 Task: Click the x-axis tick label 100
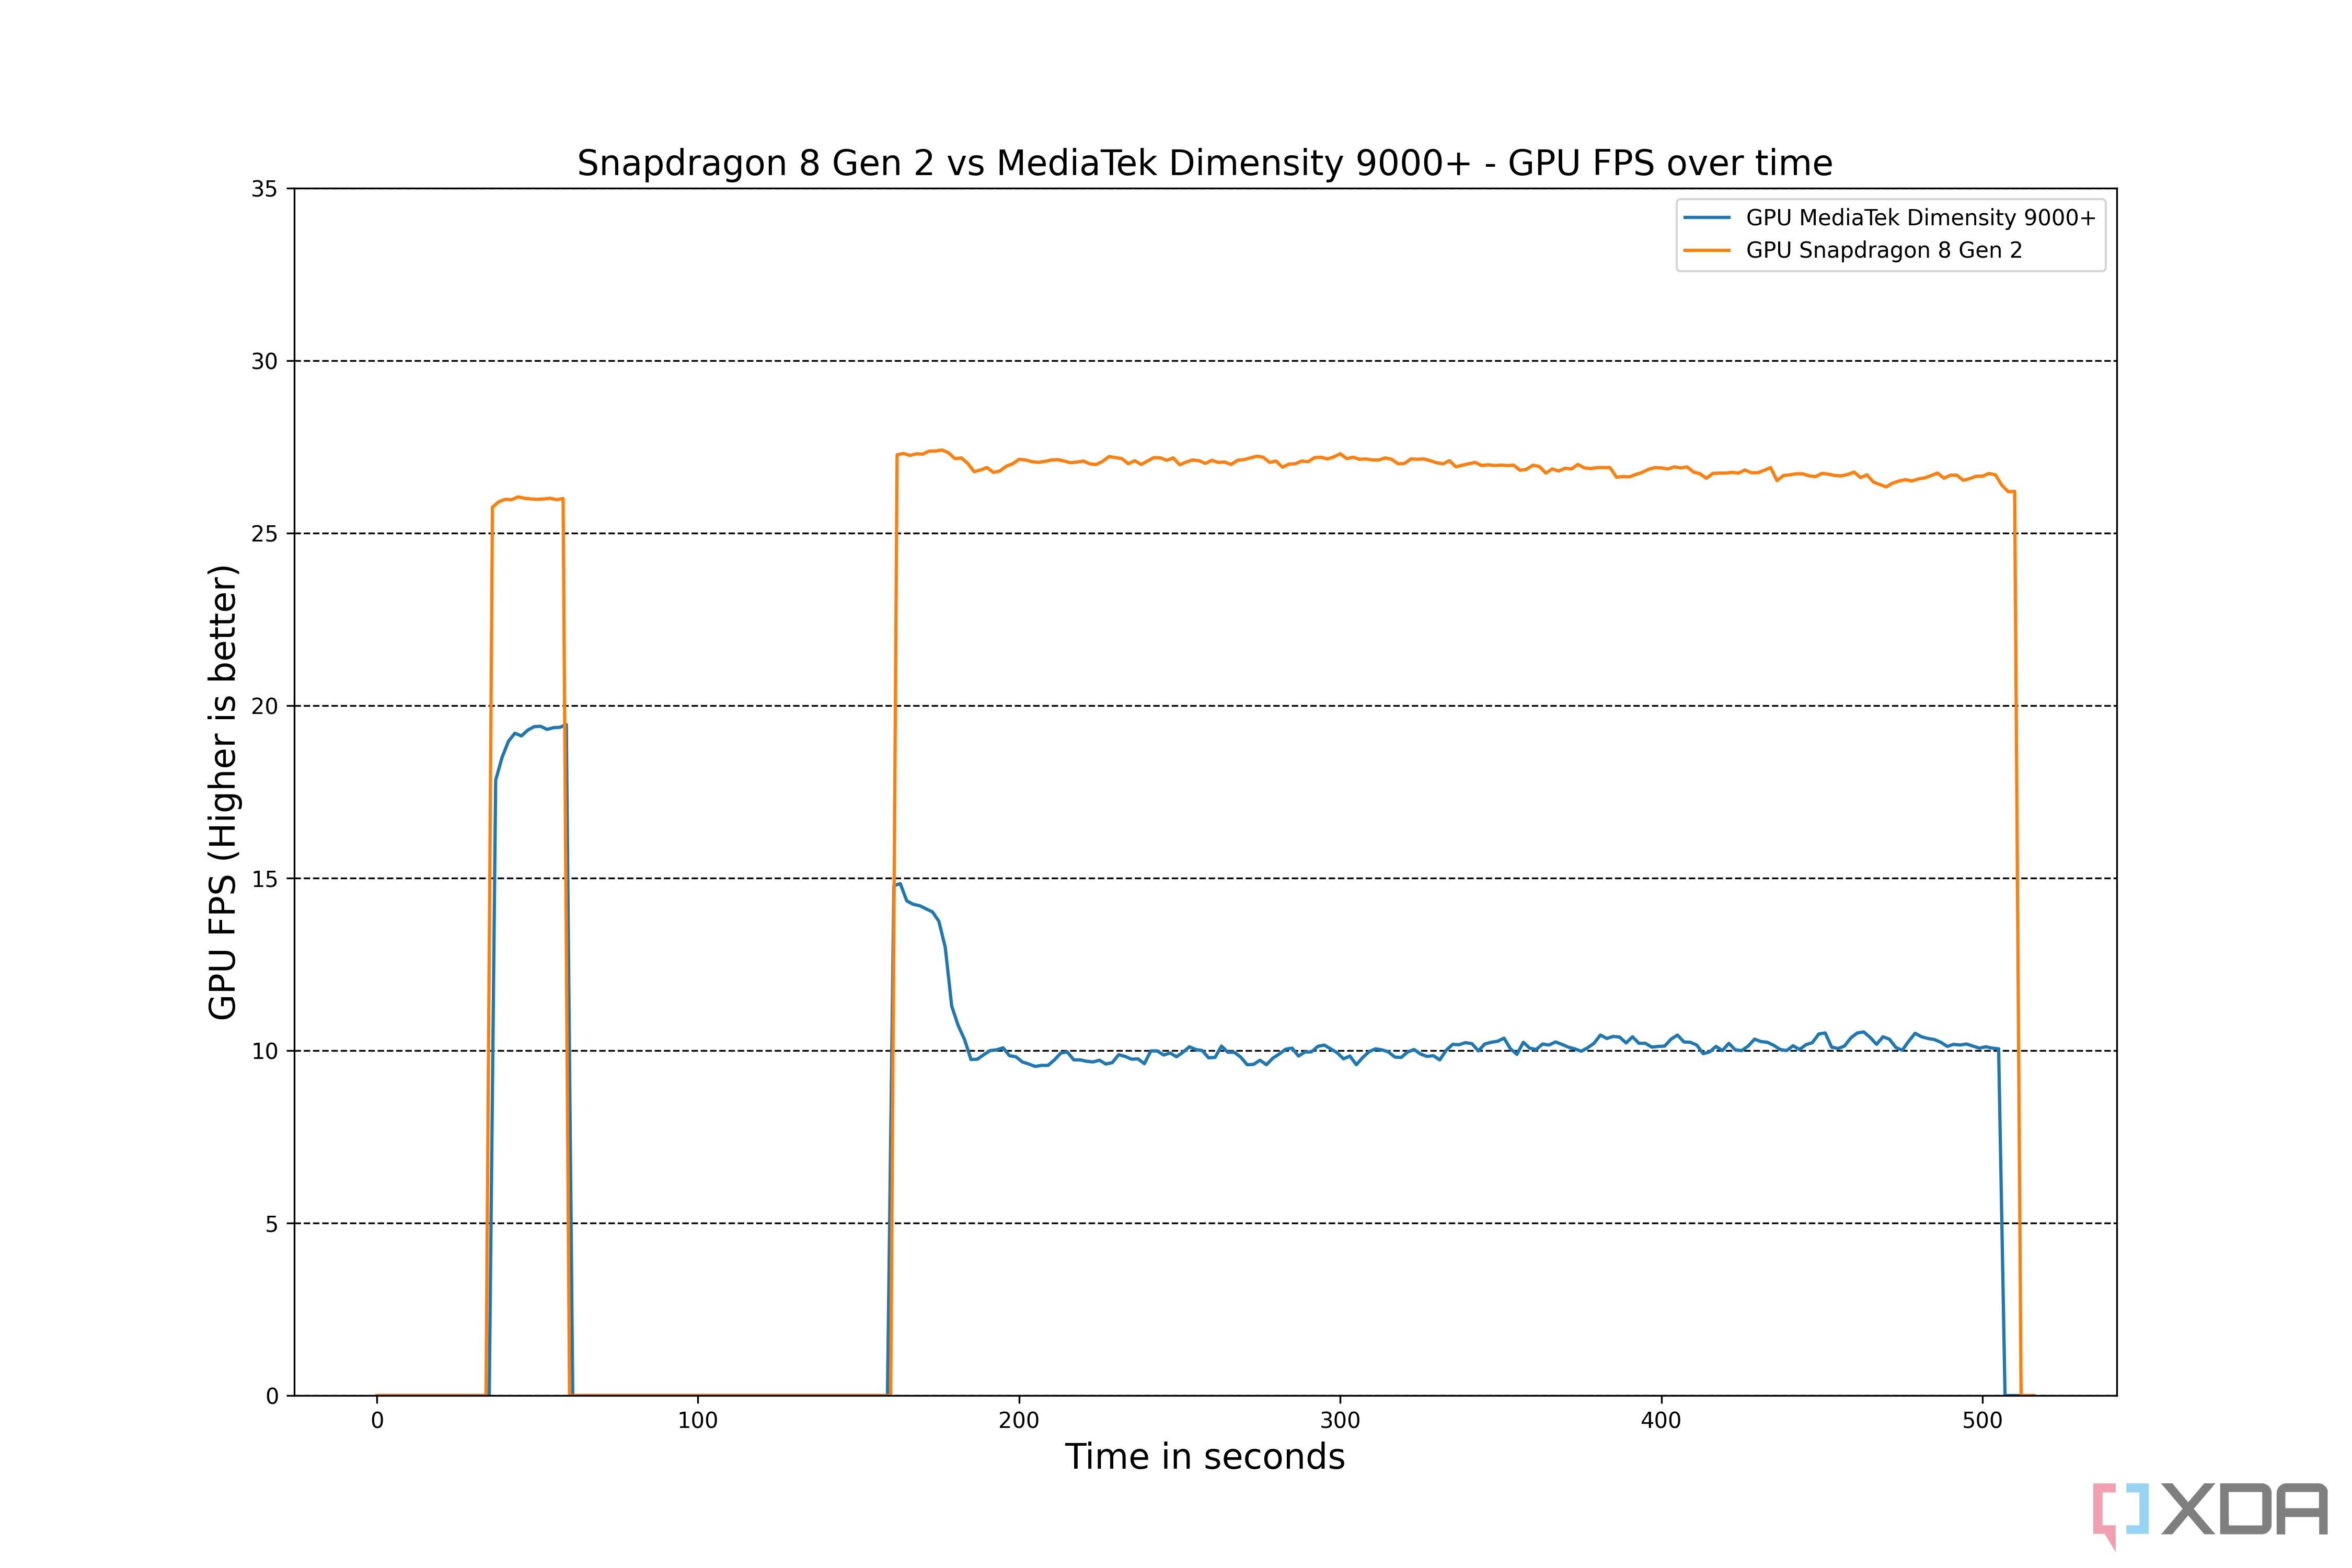pyautogui.click(x=698, y=1421)
